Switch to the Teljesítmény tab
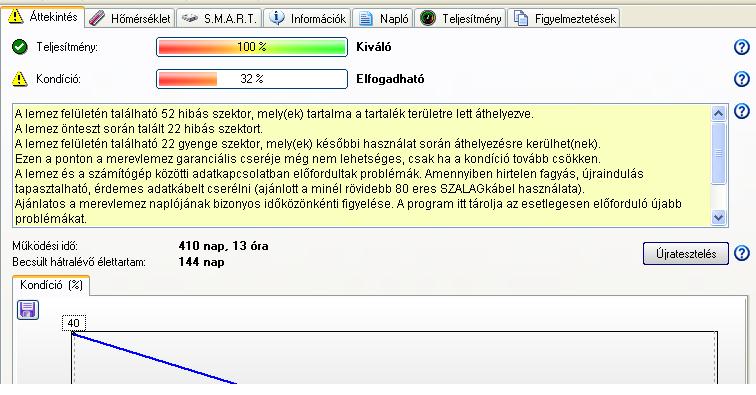 [x=460, y=18]
